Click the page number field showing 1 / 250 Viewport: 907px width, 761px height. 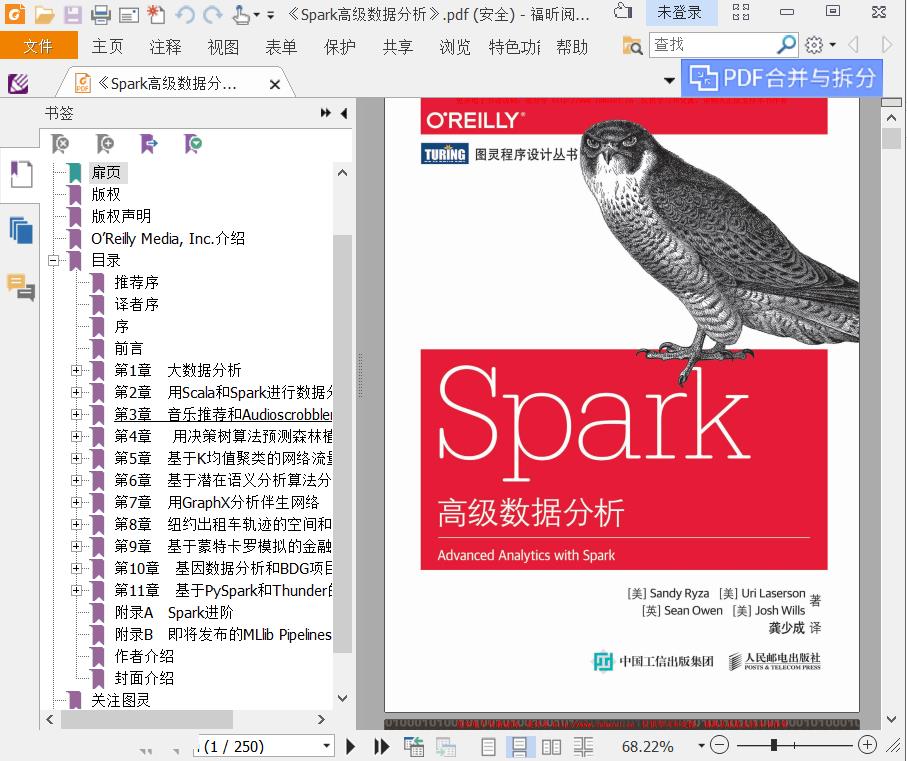260,747
